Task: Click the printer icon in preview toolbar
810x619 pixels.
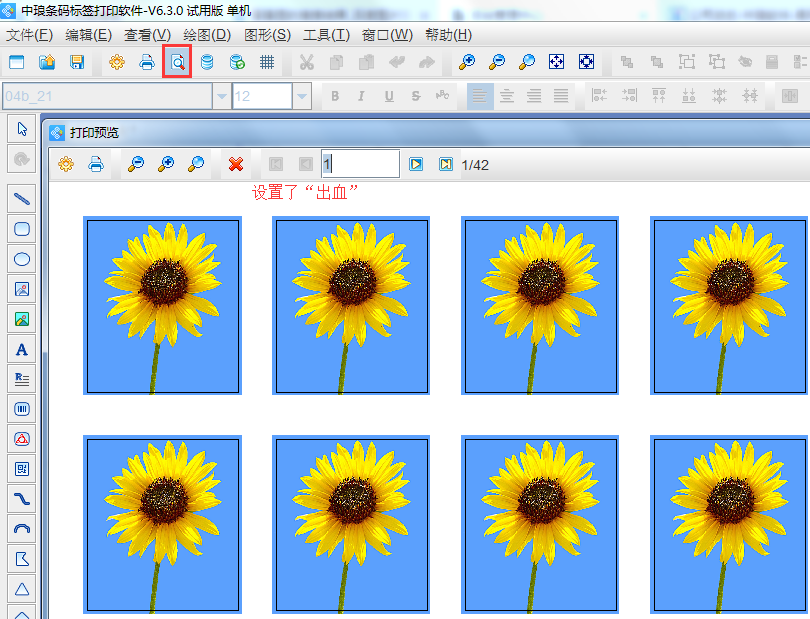Action: (x=96, y=164)
